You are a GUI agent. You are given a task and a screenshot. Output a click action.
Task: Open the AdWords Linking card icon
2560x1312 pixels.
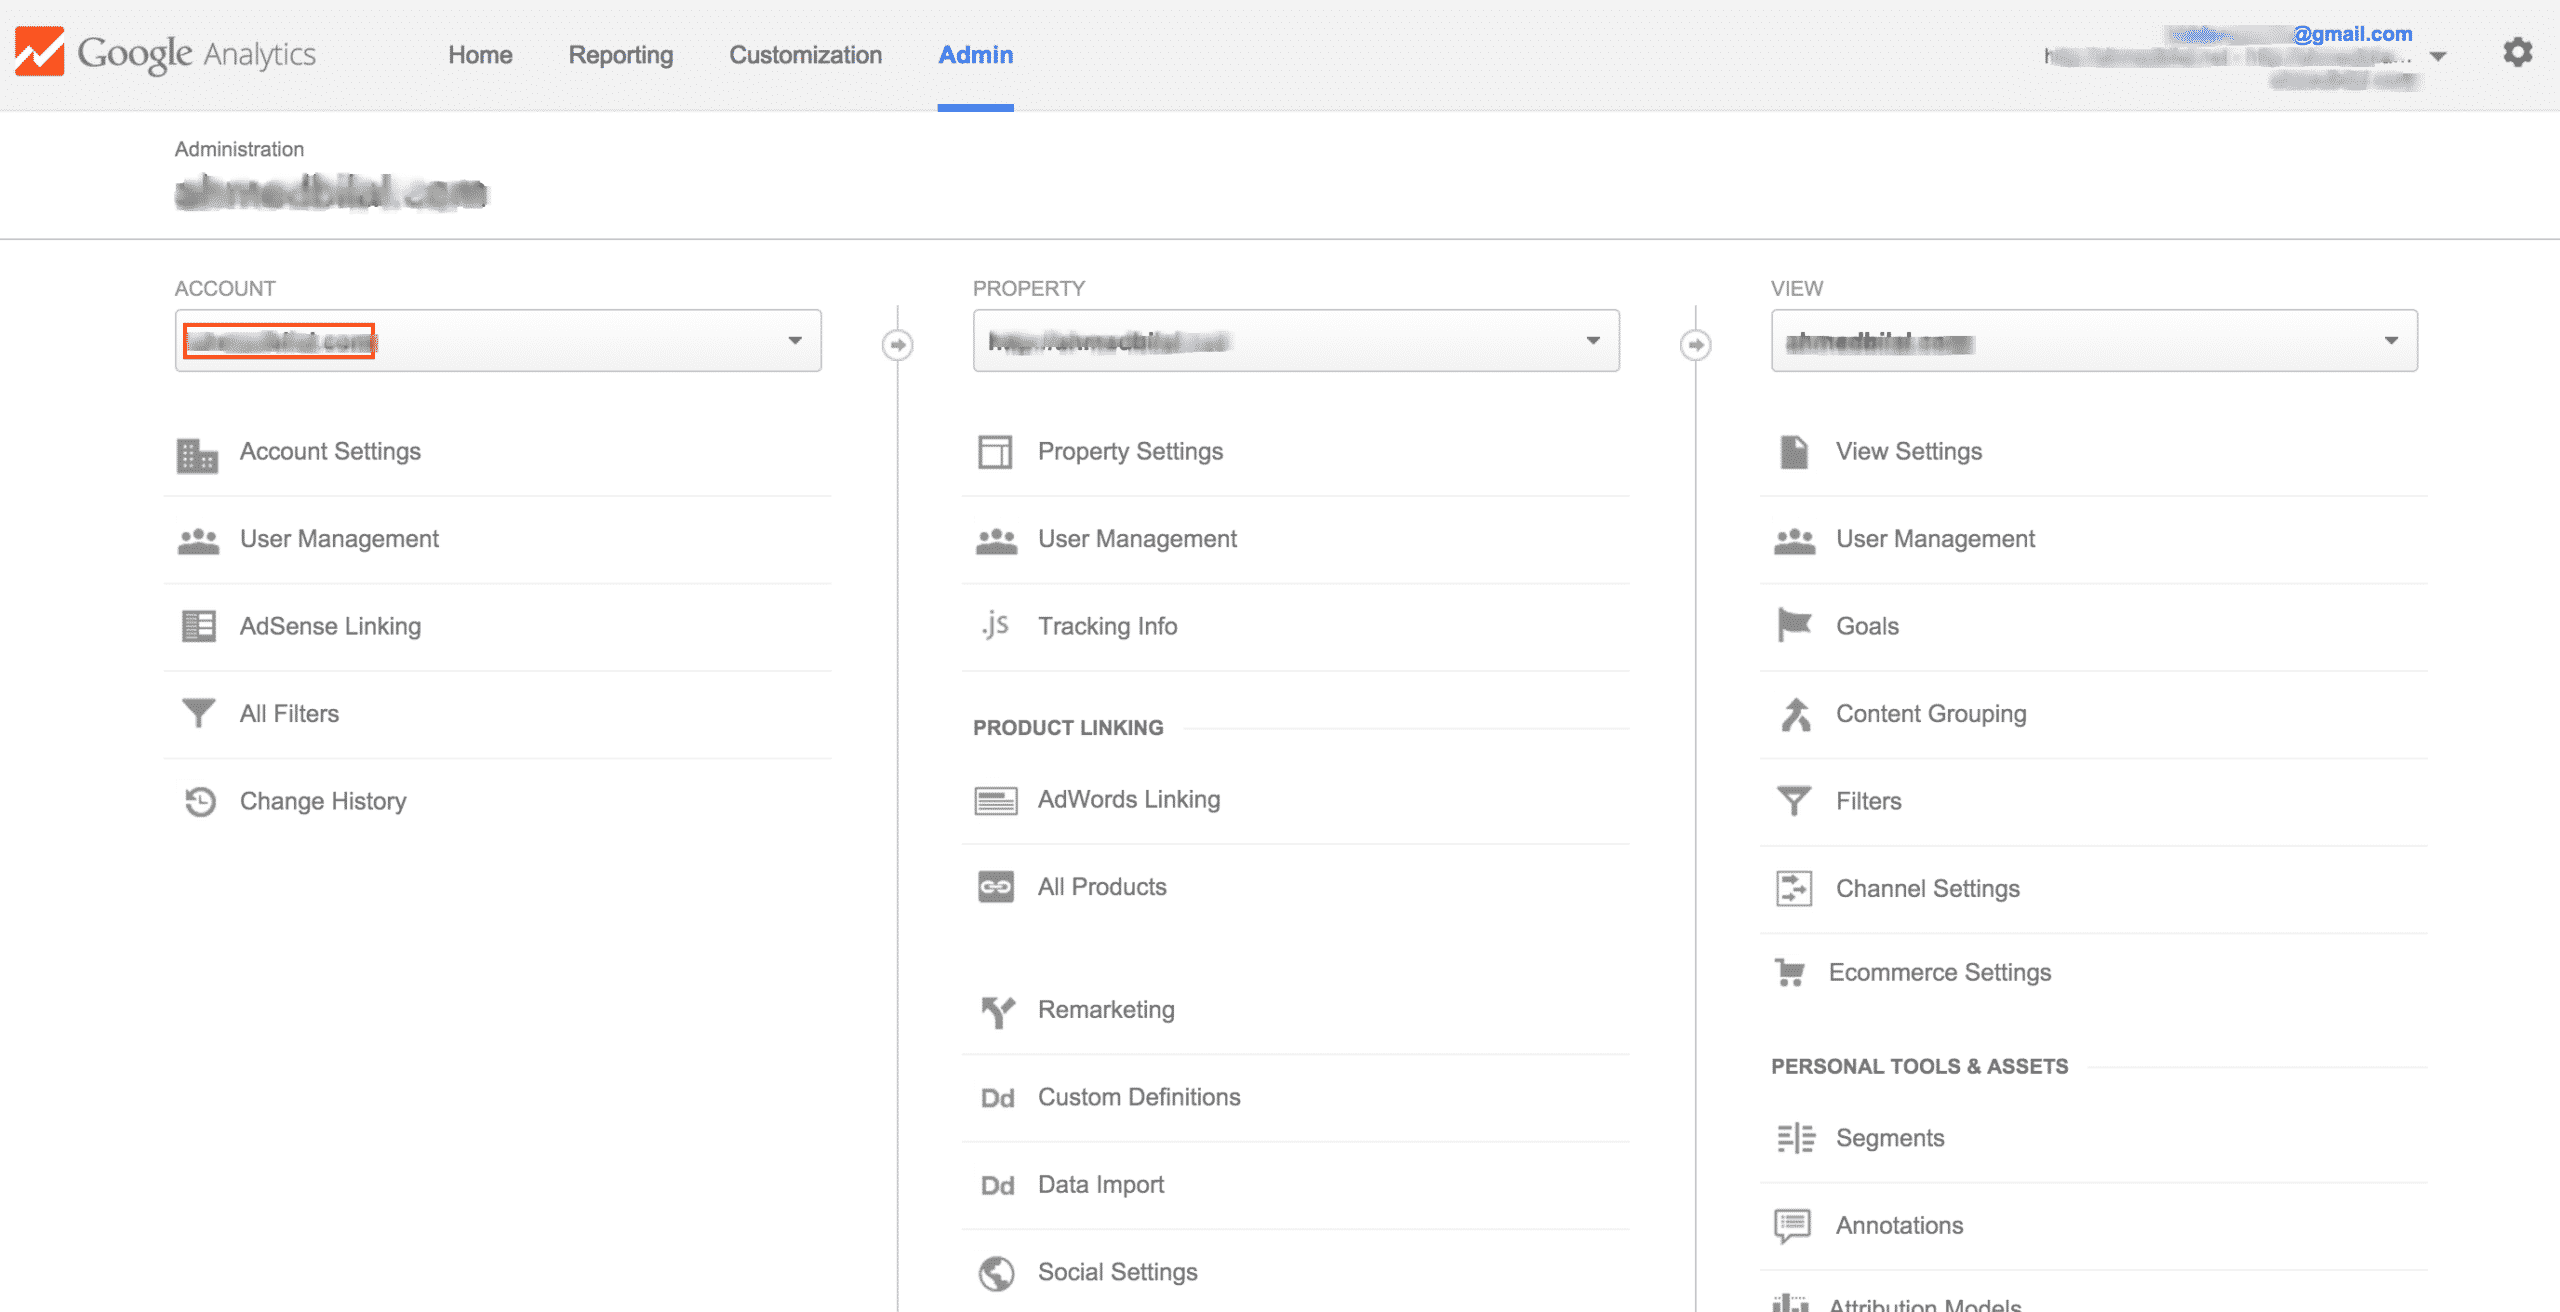click(x=996, y=799)
